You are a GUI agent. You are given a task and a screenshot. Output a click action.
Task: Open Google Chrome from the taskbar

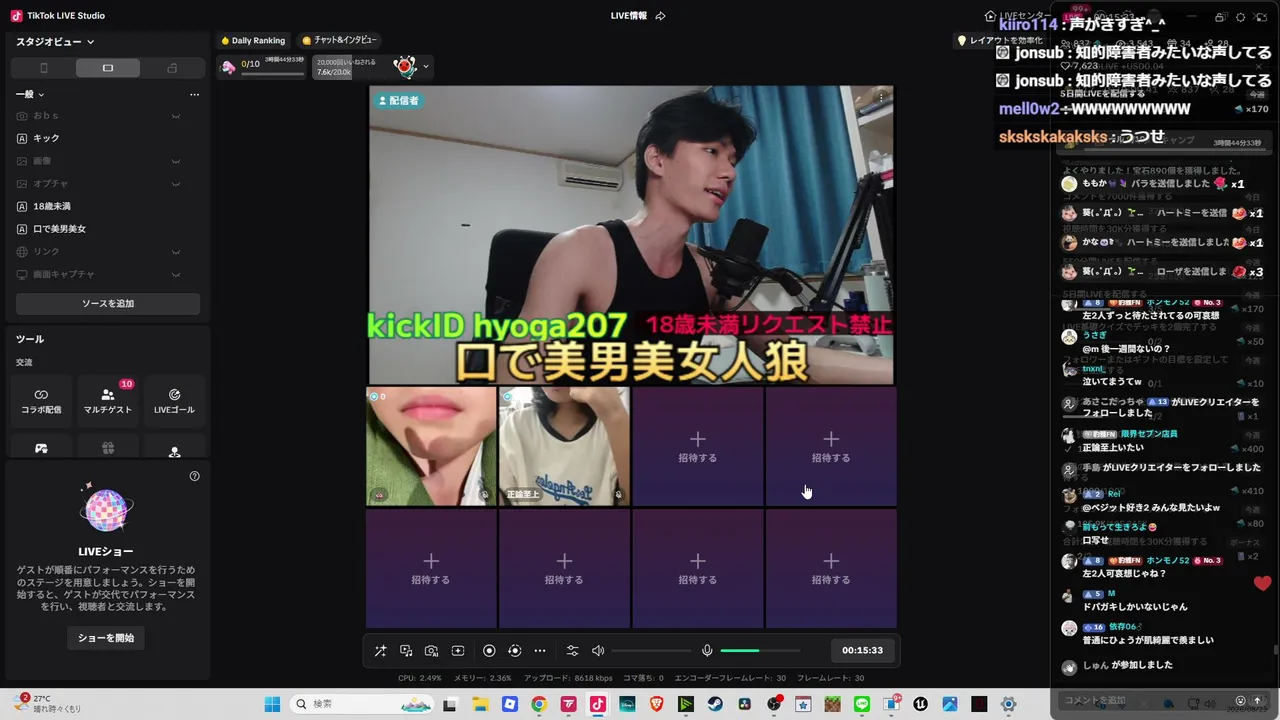tap(539, 704)
